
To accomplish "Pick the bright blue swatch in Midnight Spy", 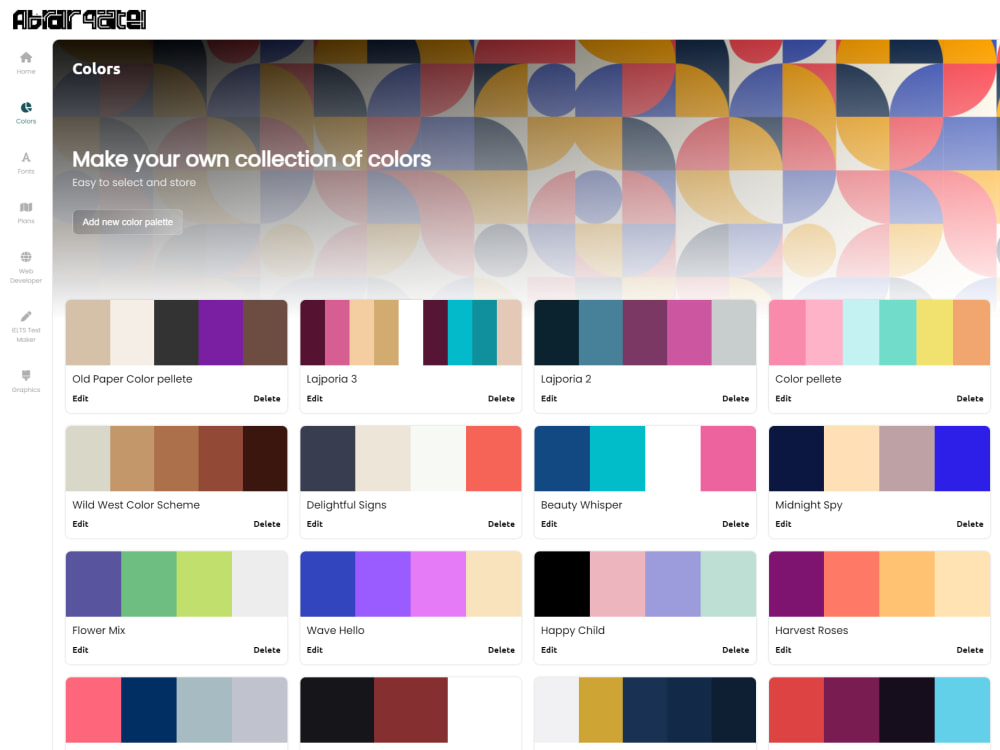I will (962, 459).
